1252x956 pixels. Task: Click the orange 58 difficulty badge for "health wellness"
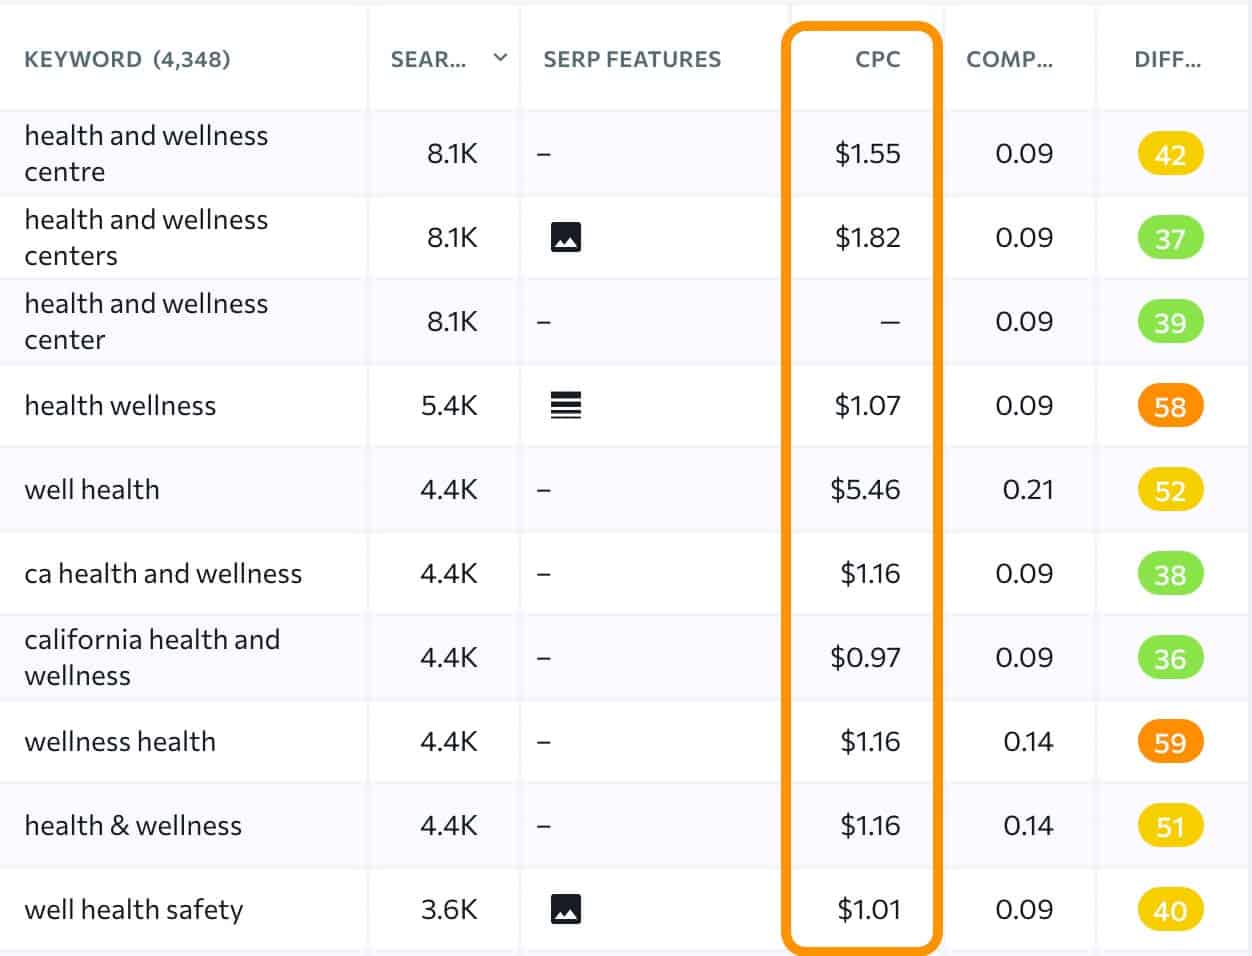coord(1168,405)
